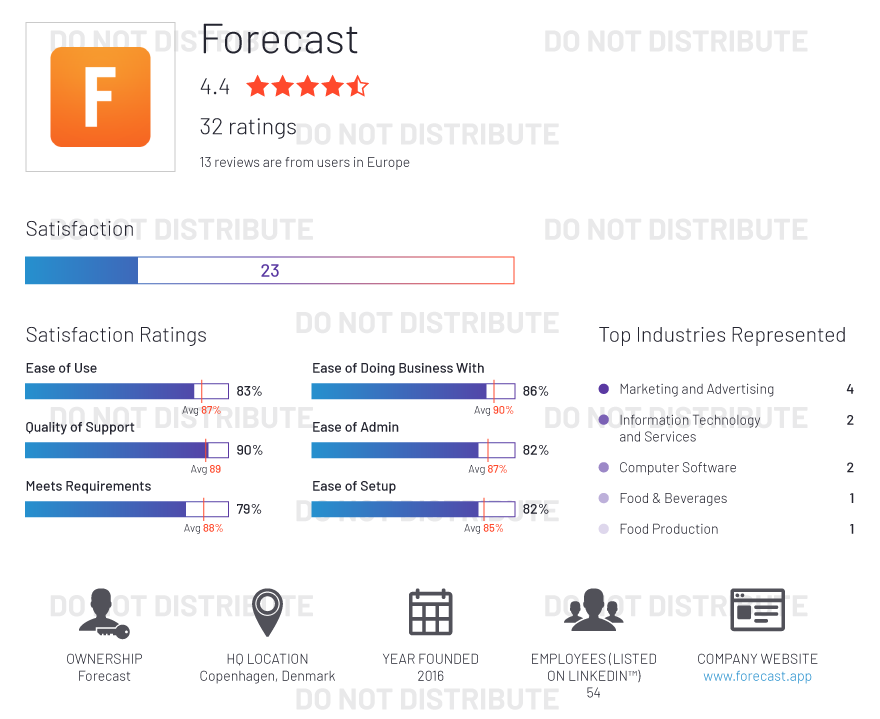Image resolution: width=880 pixels, height=719 pixels.
Task: Click the Meets Requirements rating bar
Action: (x=127, y=509)
